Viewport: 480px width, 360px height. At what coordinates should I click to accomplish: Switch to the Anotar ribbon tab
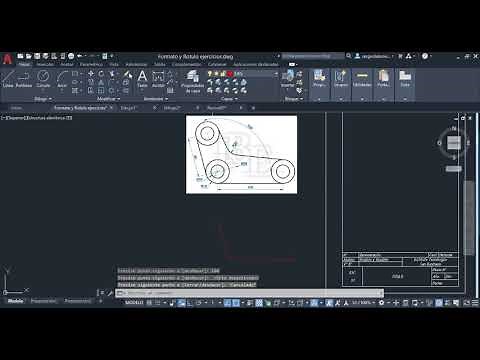point(67,64)
